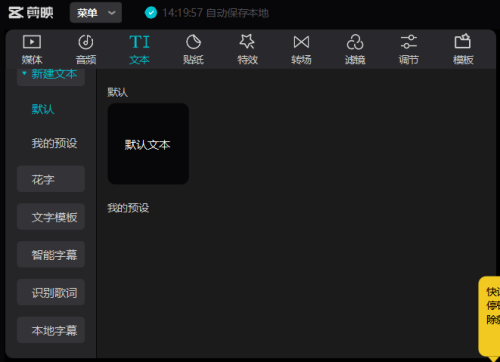Open the 文字模板 category
500x362 pixels.
point(51,217)
